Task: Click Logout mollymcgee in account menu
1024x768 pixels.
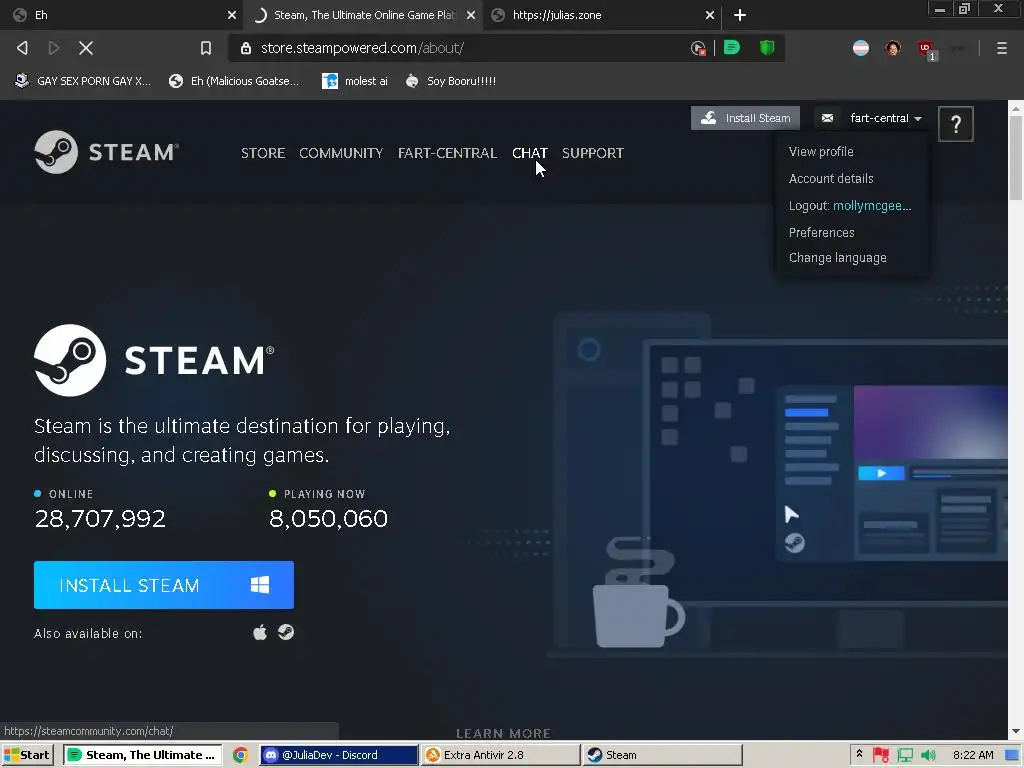Action: coord(850,206)
